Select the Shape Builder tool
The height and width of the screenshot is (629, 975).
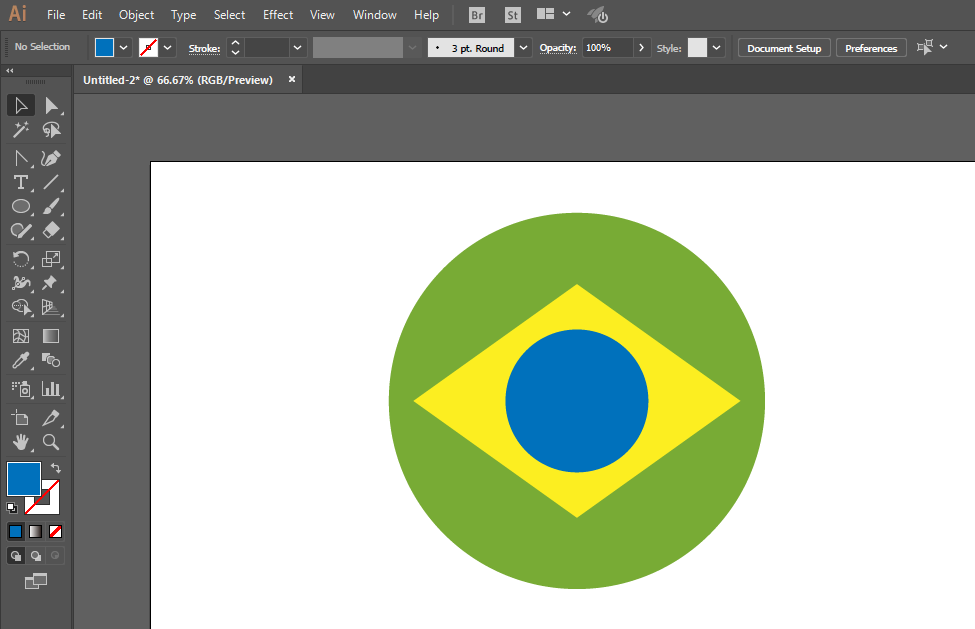click(21, 308)
